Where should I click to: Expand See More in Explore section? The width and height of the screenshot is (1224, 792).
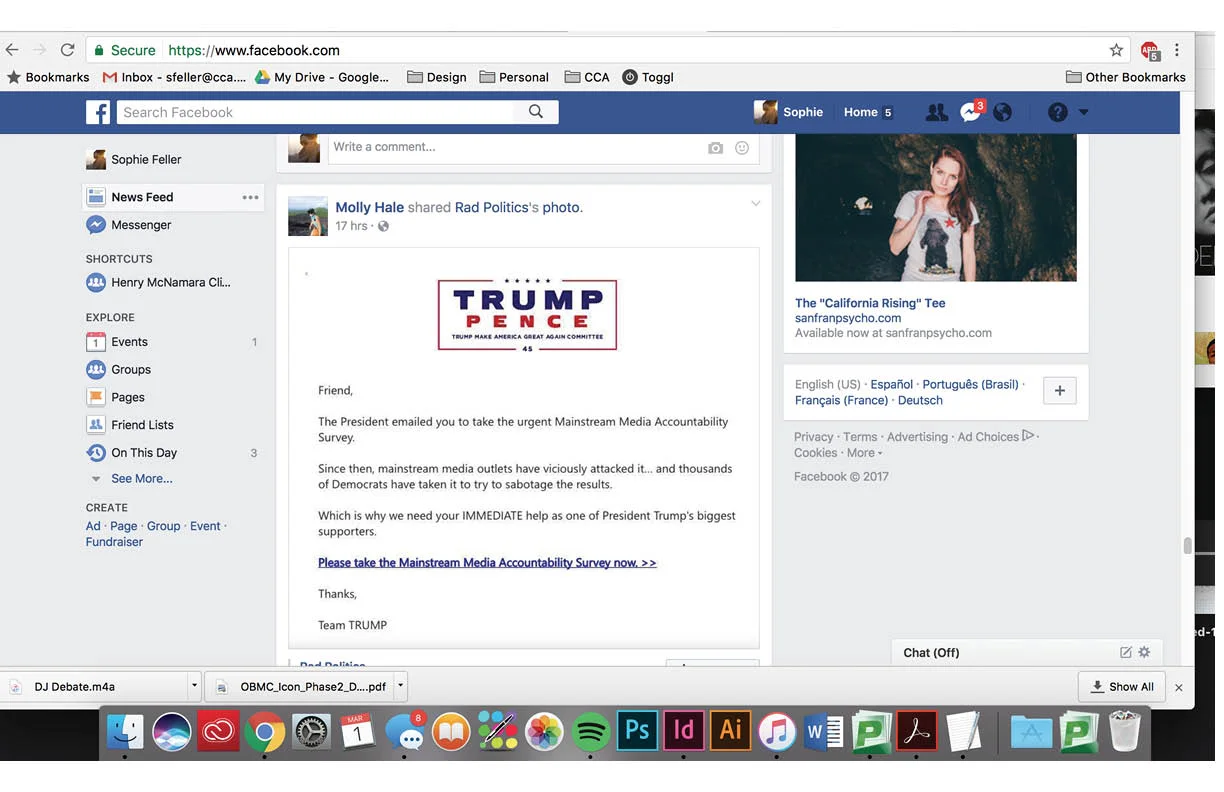(x=142, y=479)
